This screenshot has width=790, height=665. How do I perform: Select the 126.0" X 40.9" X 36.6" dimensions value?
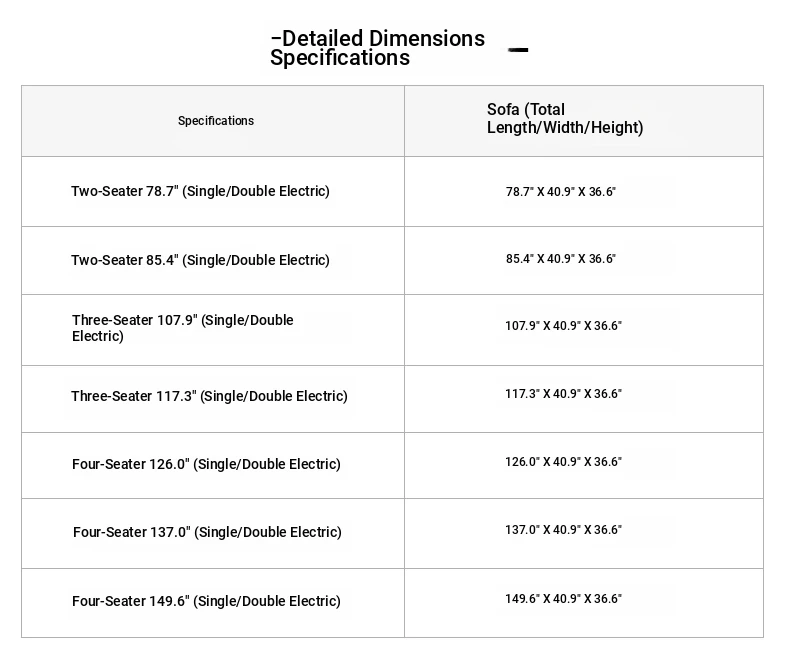tap(563, 461)
